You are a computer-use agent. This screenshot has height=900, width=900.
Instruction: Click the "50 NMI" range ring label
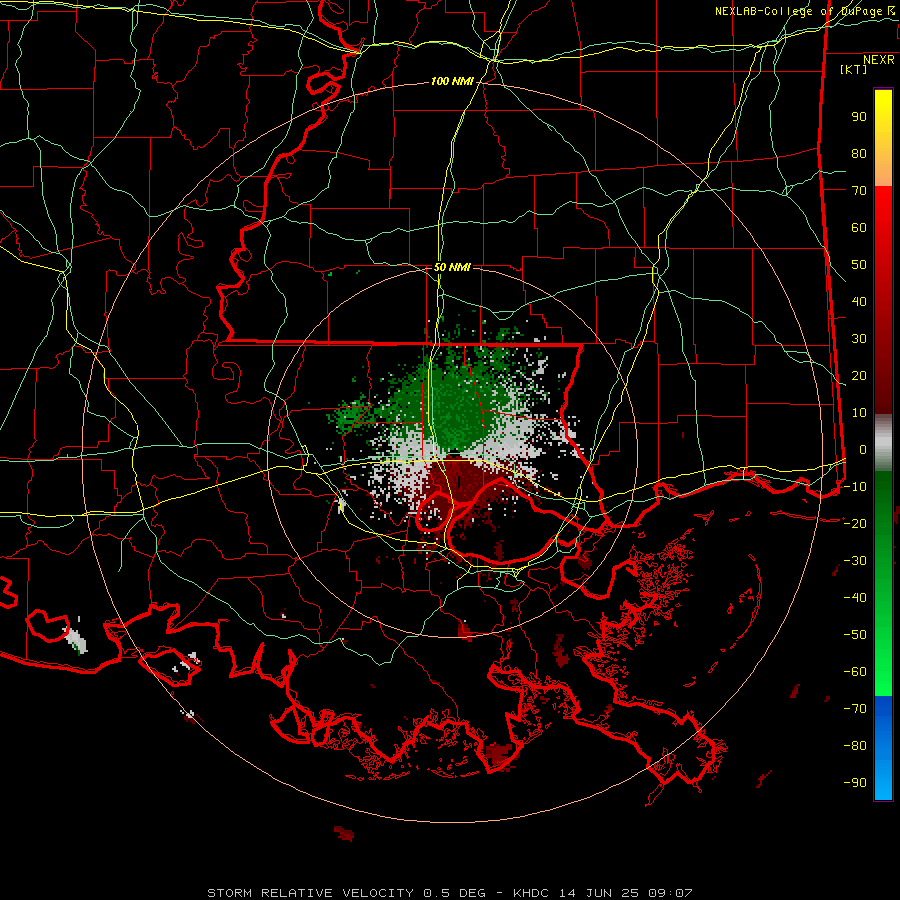(x=452, y=267)
